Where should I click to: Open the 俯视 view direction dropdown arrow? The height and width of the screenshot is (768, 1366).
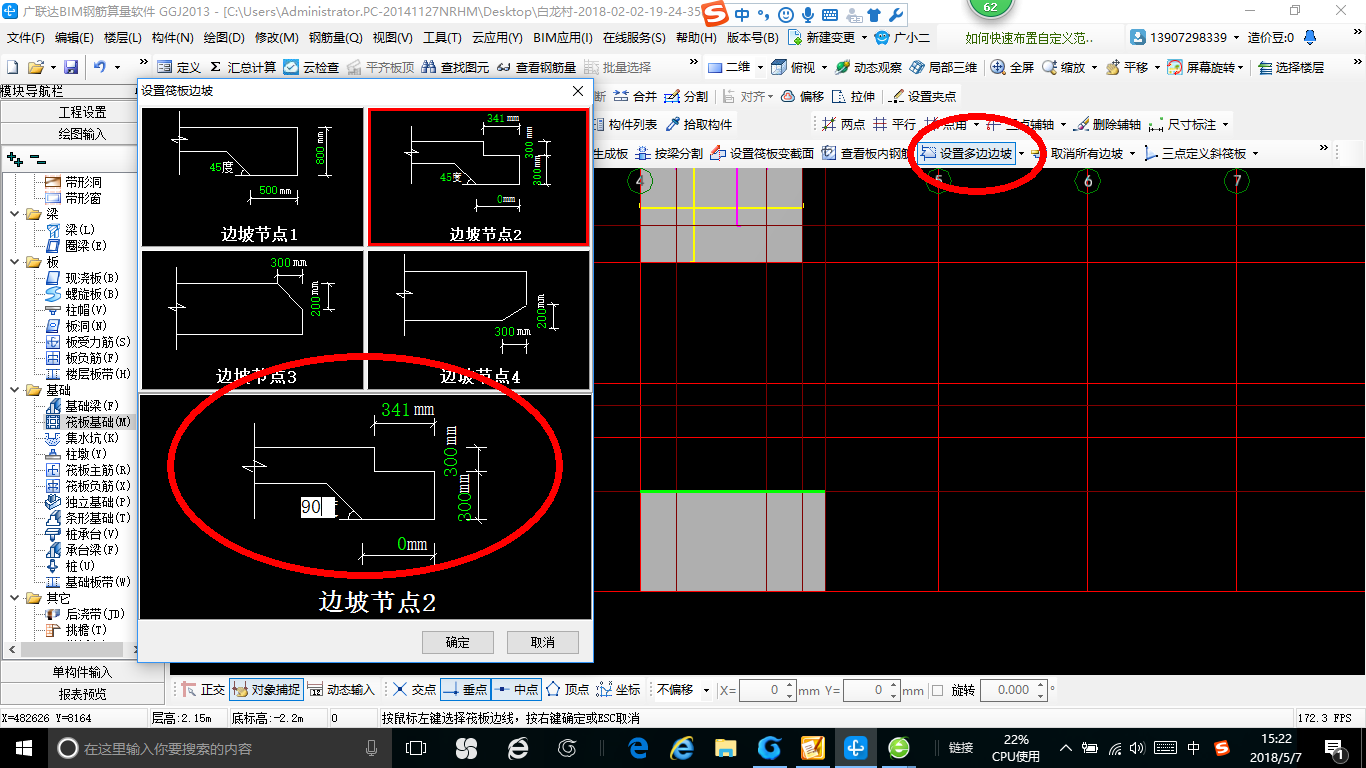(x=826, y=67)
